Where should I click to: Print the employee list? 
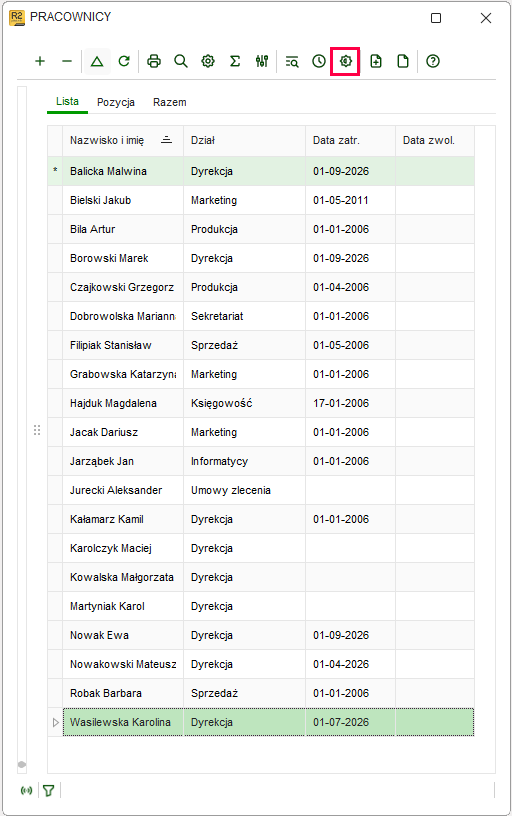154,61
